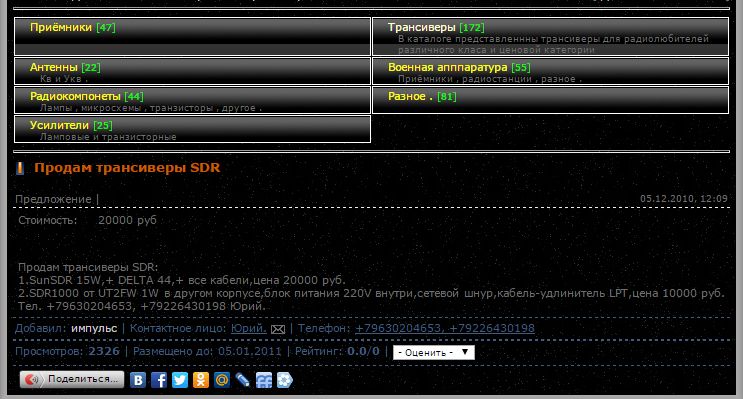Open the Приёмники [47] category

72,27
